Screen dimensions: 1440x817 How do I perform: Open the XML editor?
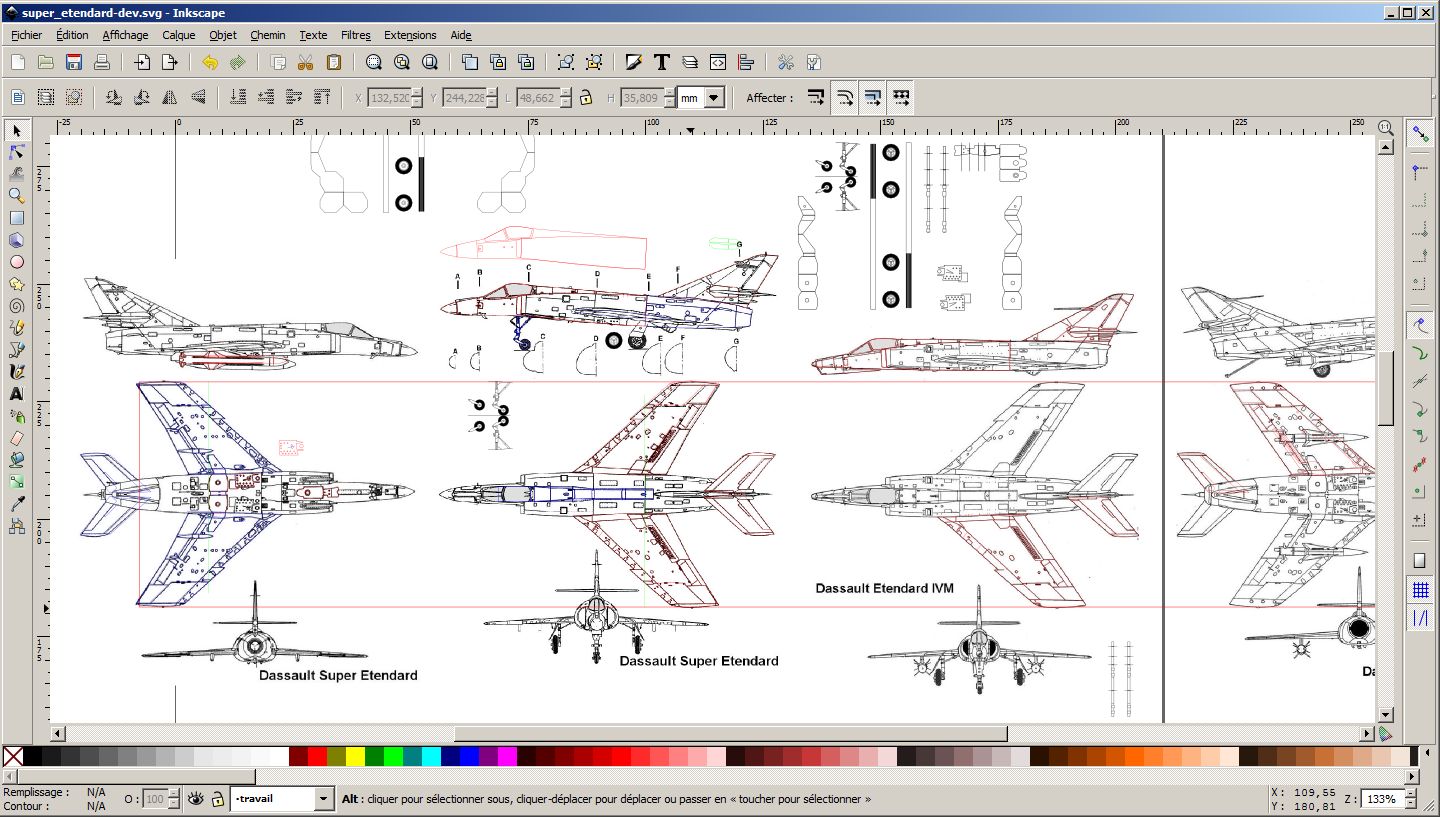pyautogui.click(x=718, y=62)
